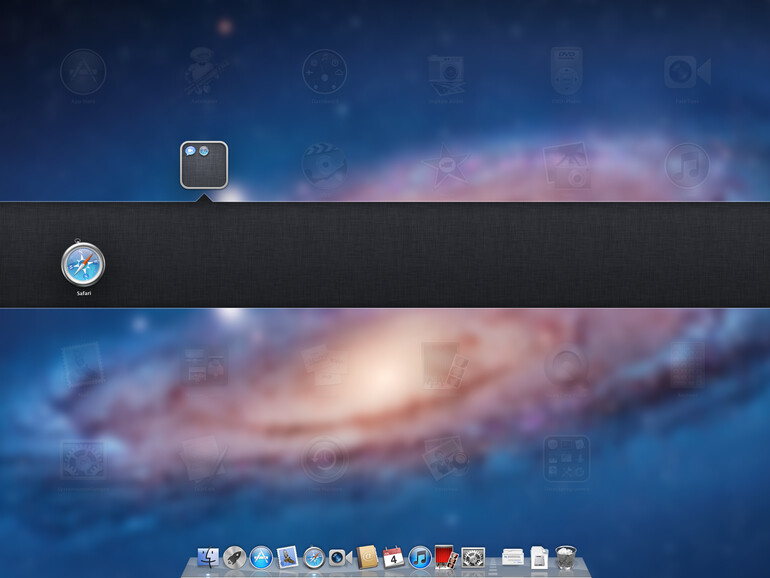Screen dimensions: 770x578
Task: Close the open Launchpad folder by clicking its icon
Action: [204, 165]
